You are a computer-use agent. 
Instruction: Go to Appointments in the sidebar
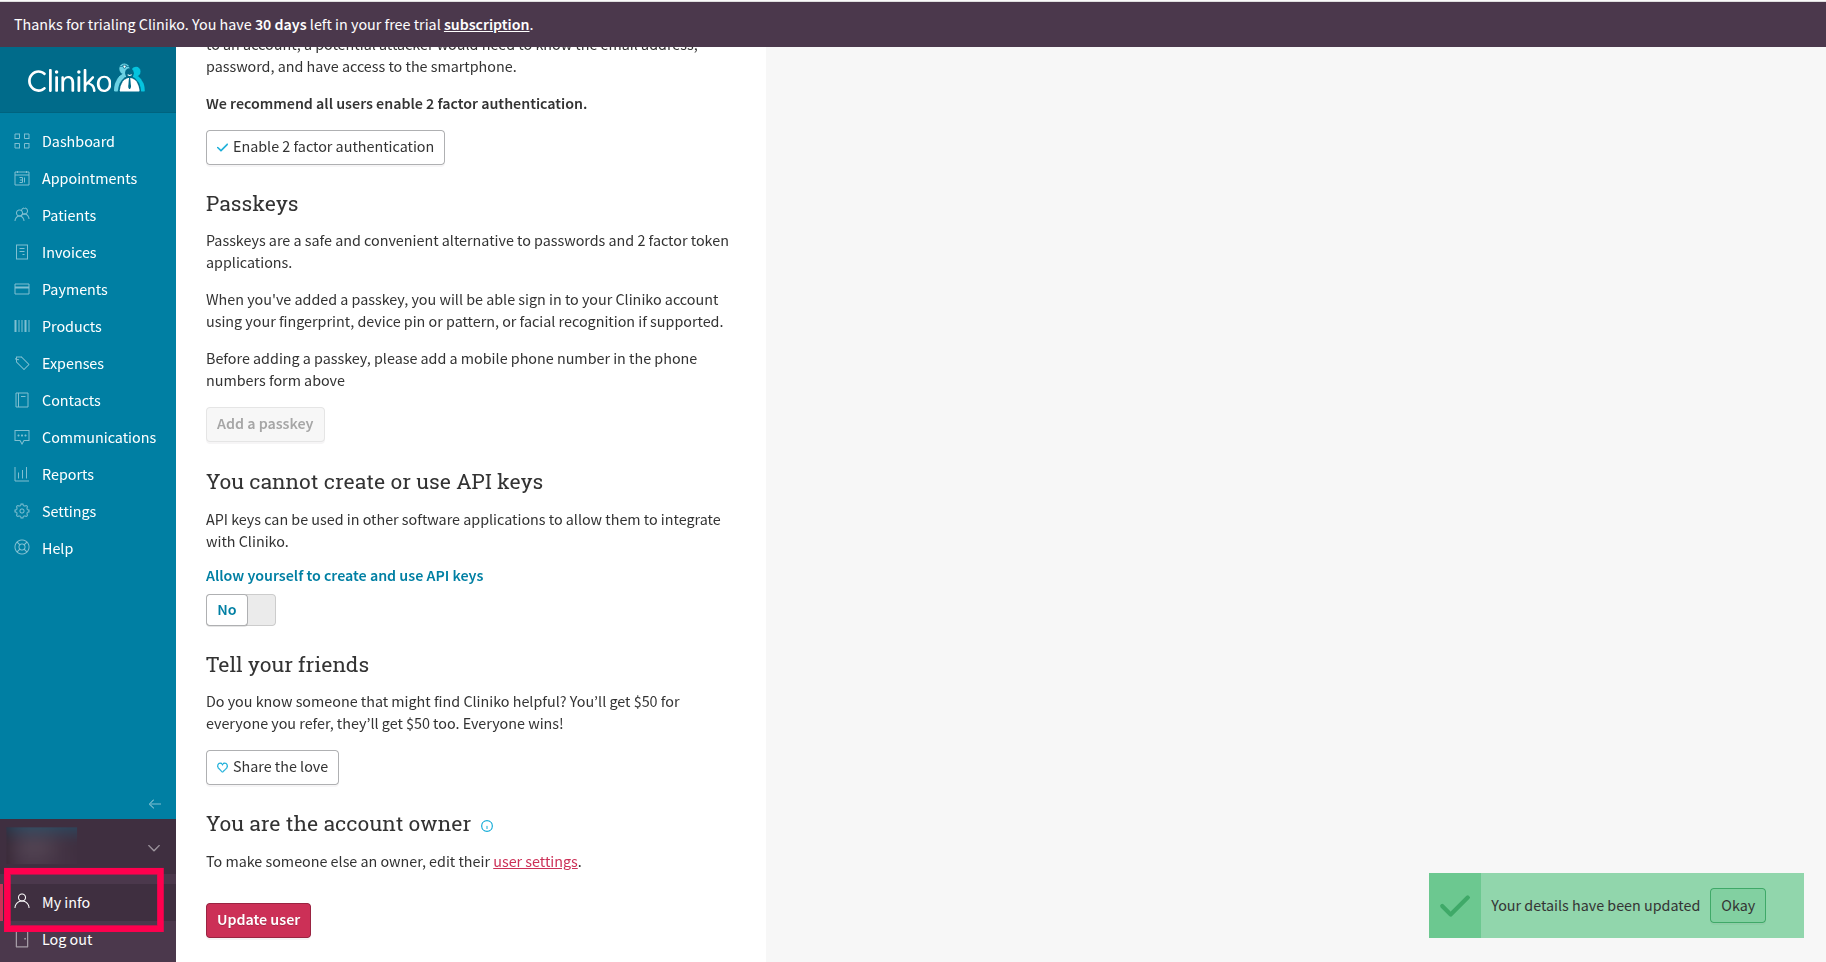[88, 179]
